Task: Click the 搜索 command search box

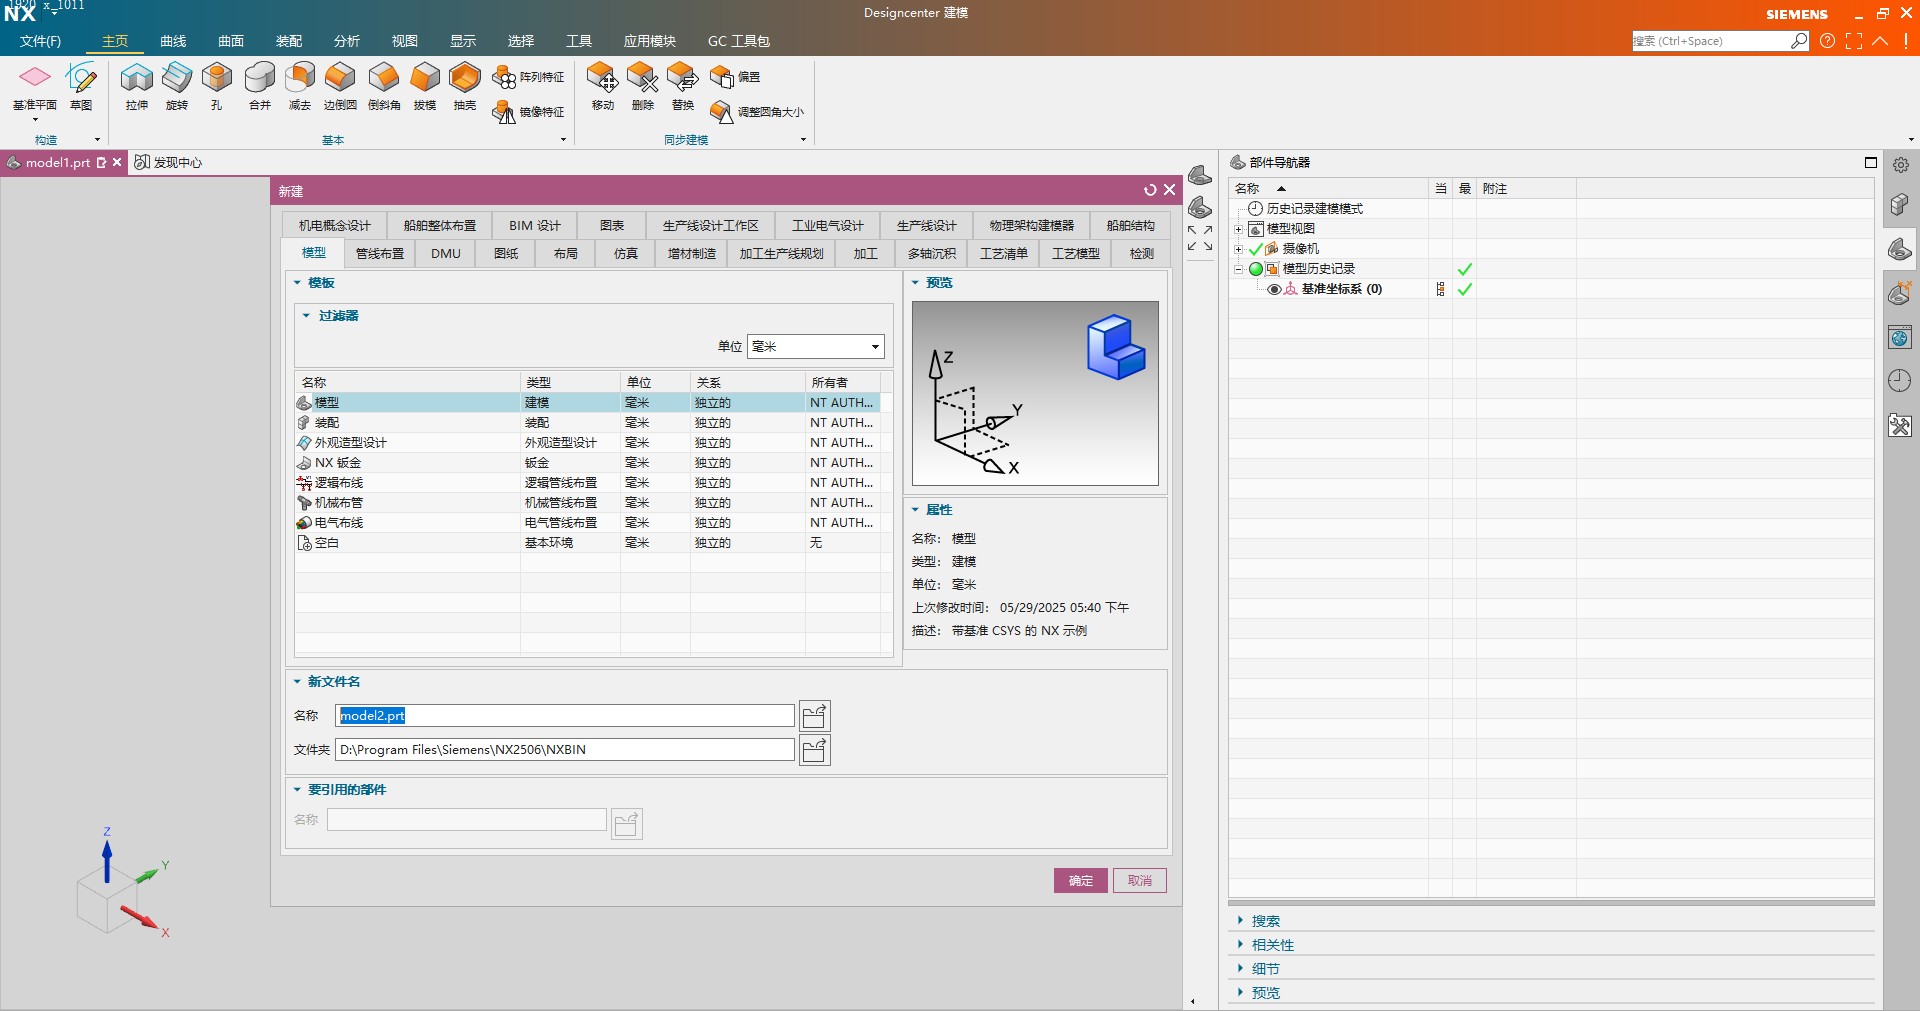Action: pos(1711,41)
